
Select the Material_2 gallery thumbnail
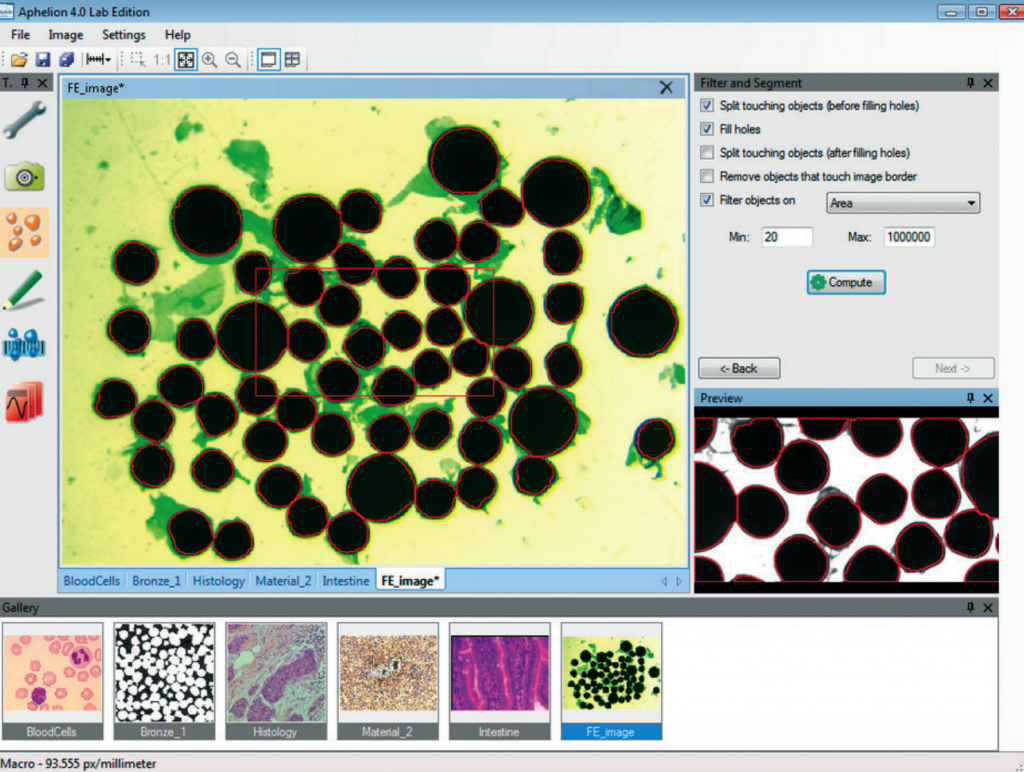click(x=387, y=681)
